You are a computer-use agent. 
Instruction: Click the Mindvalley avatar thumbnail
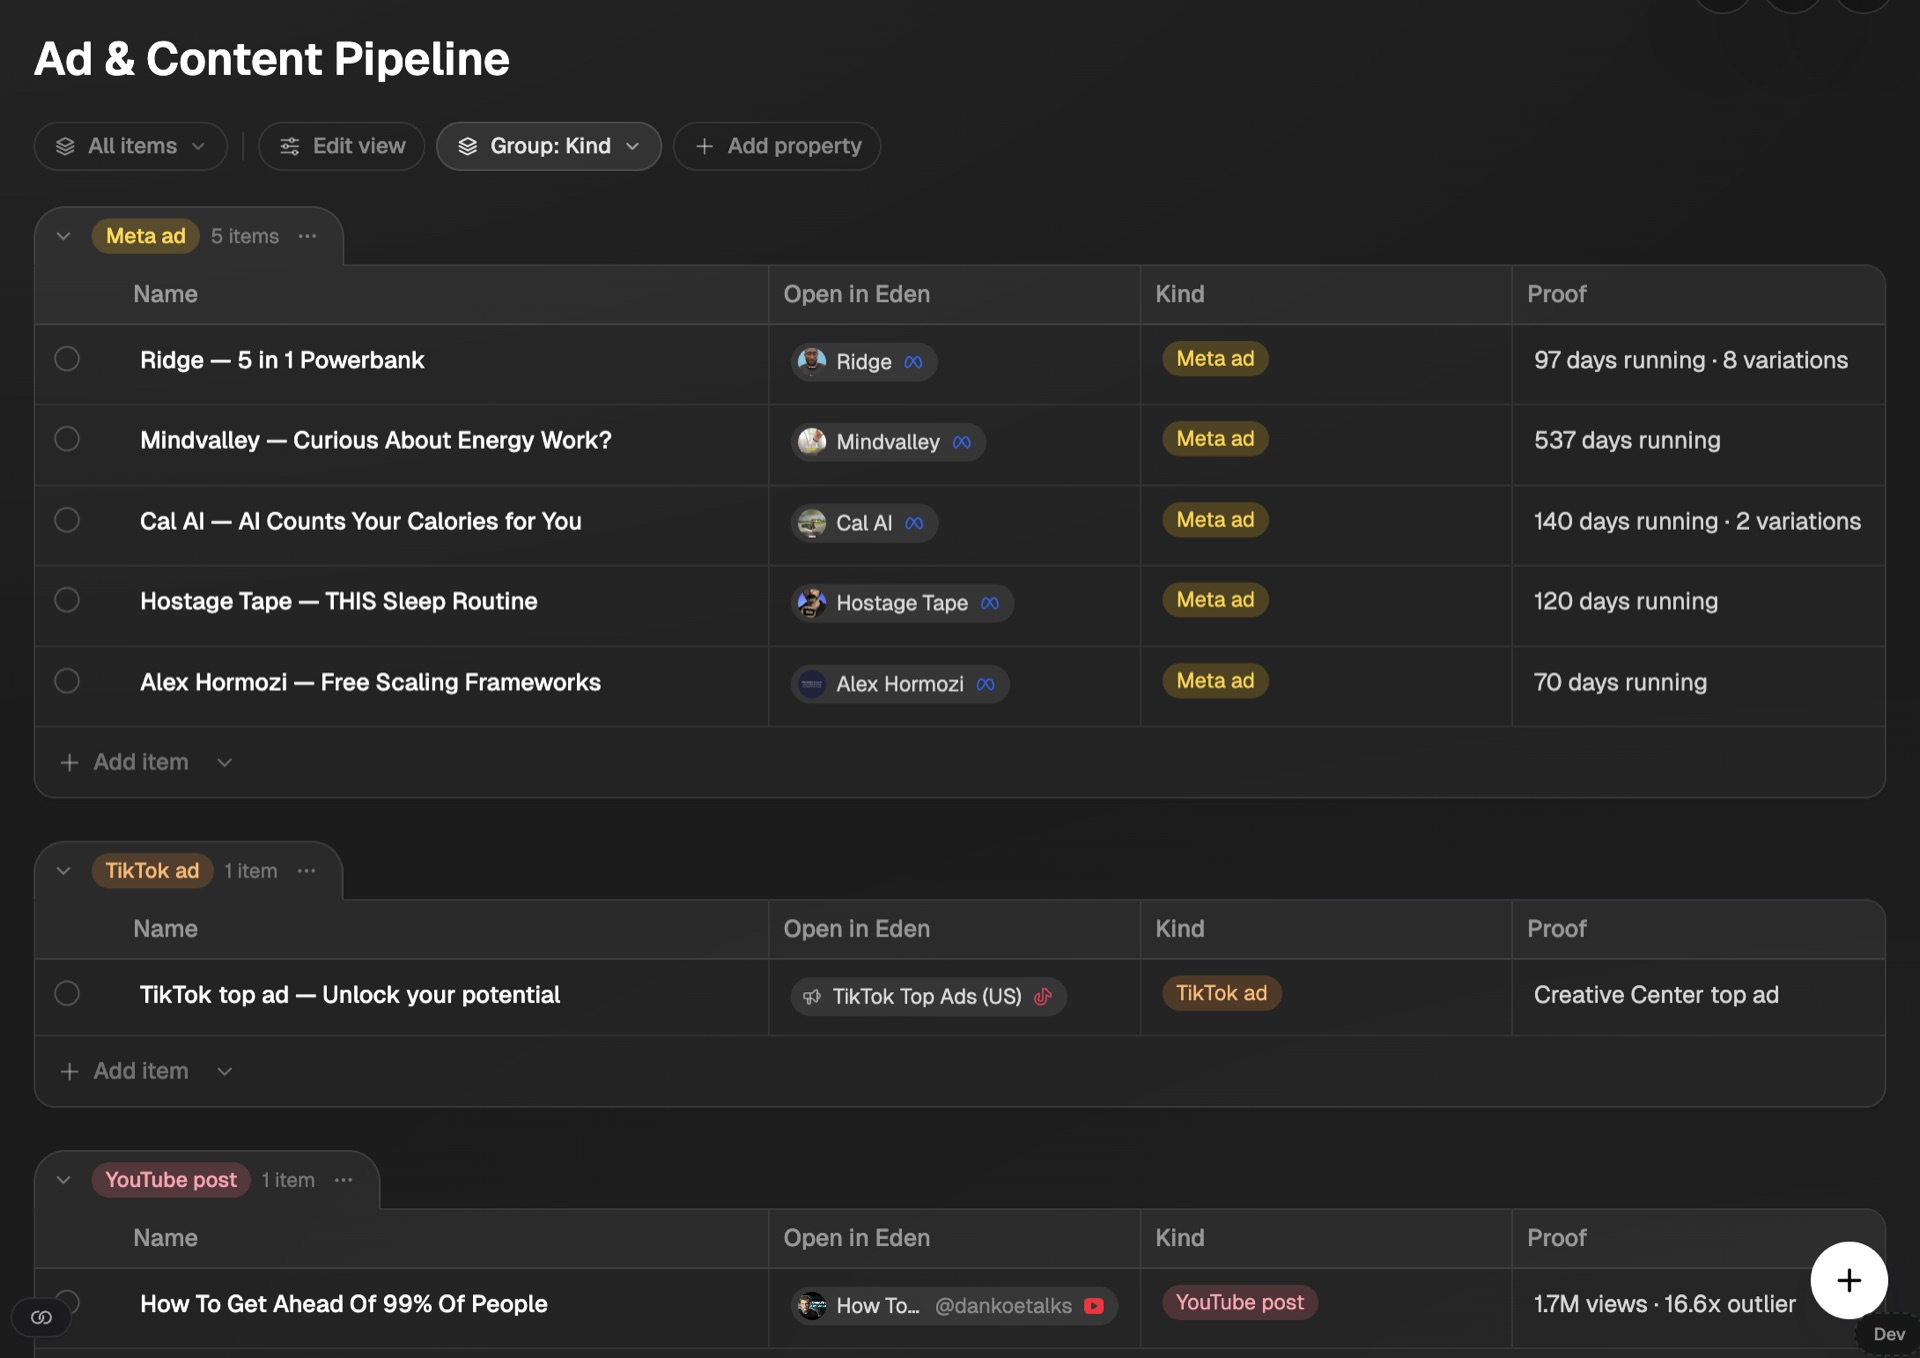[x=812, y=441]
